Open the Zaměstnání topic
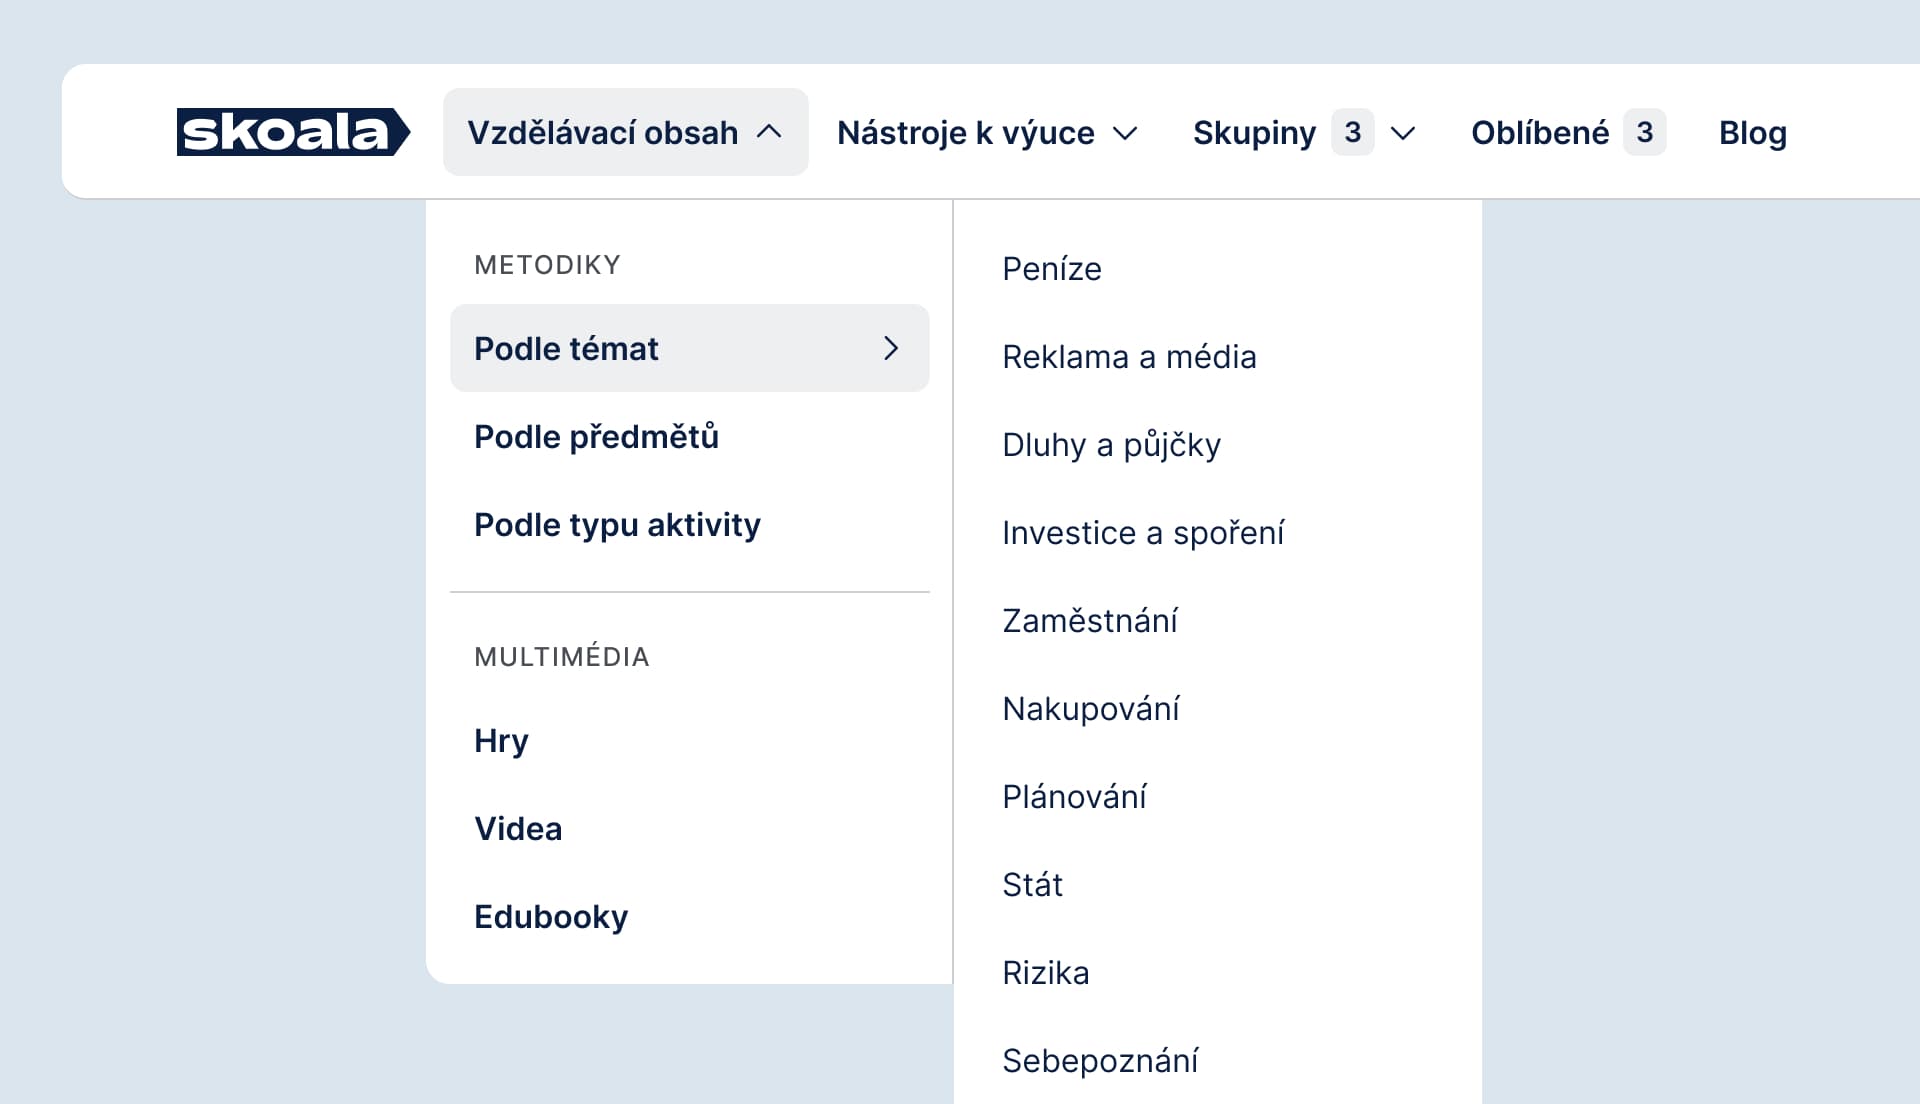1920x1104 pixels. coord(1090,621)
